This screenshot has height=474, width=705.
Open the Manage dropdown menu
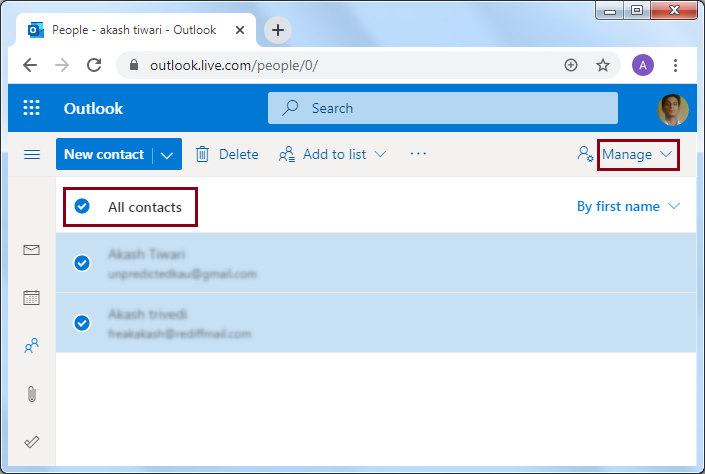click(x=638, y=155)
